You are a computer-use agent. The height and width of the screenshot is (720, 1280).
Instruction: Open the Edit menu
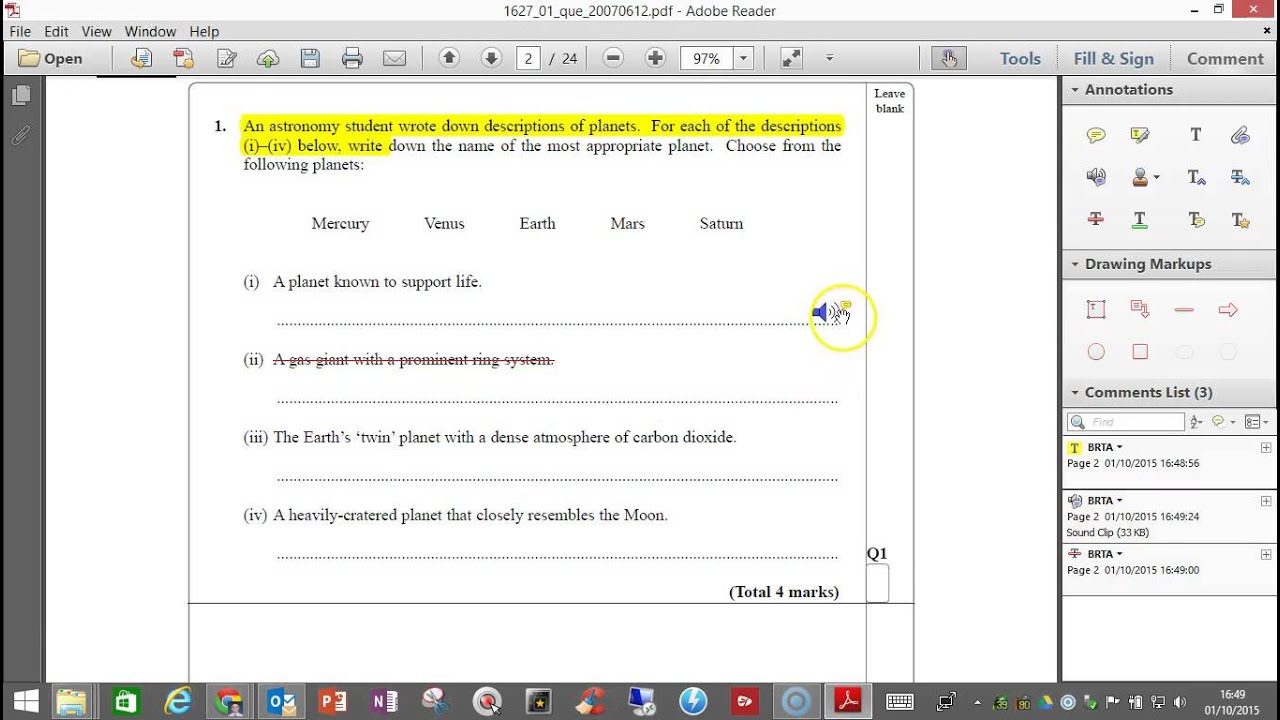[x=57, y=31]
